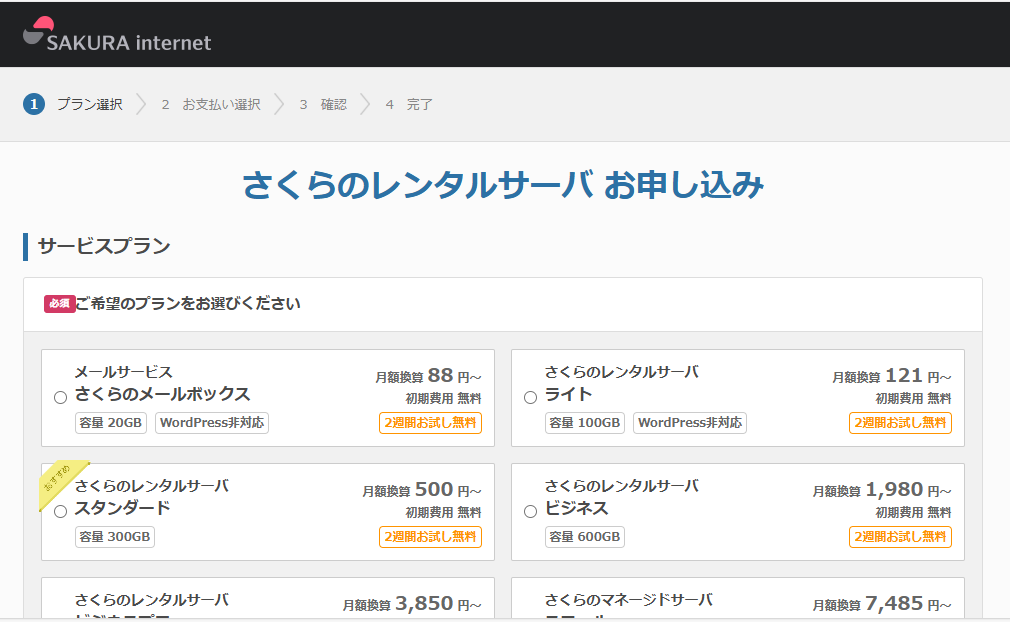Click step 2 お支払い選択 in progress bar
The width and height of the screenshot is (1010, 622).
tap(211, 104)
